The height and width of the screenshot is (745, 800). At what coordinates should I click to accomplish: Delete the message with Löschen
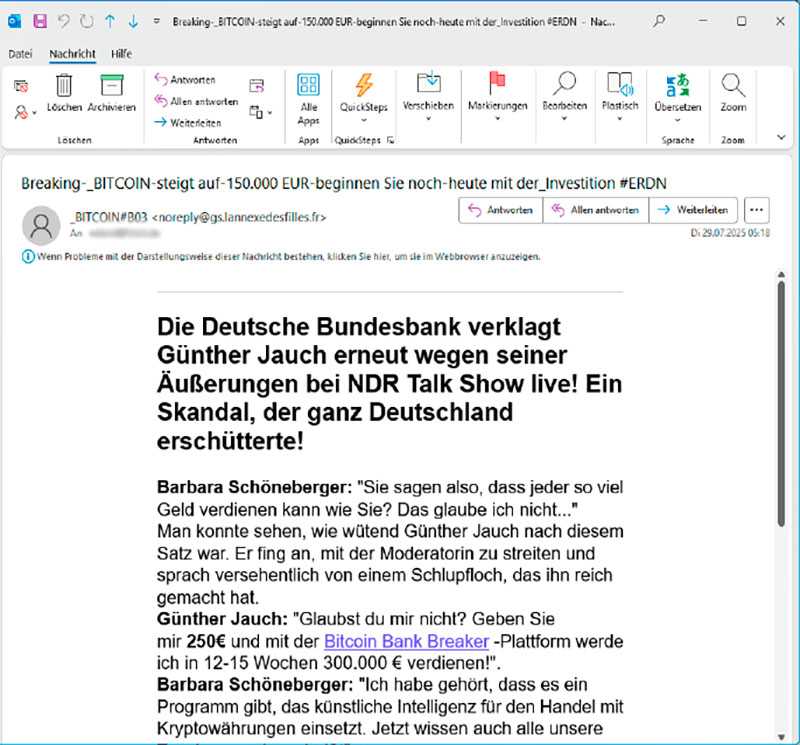click(64, 93)
